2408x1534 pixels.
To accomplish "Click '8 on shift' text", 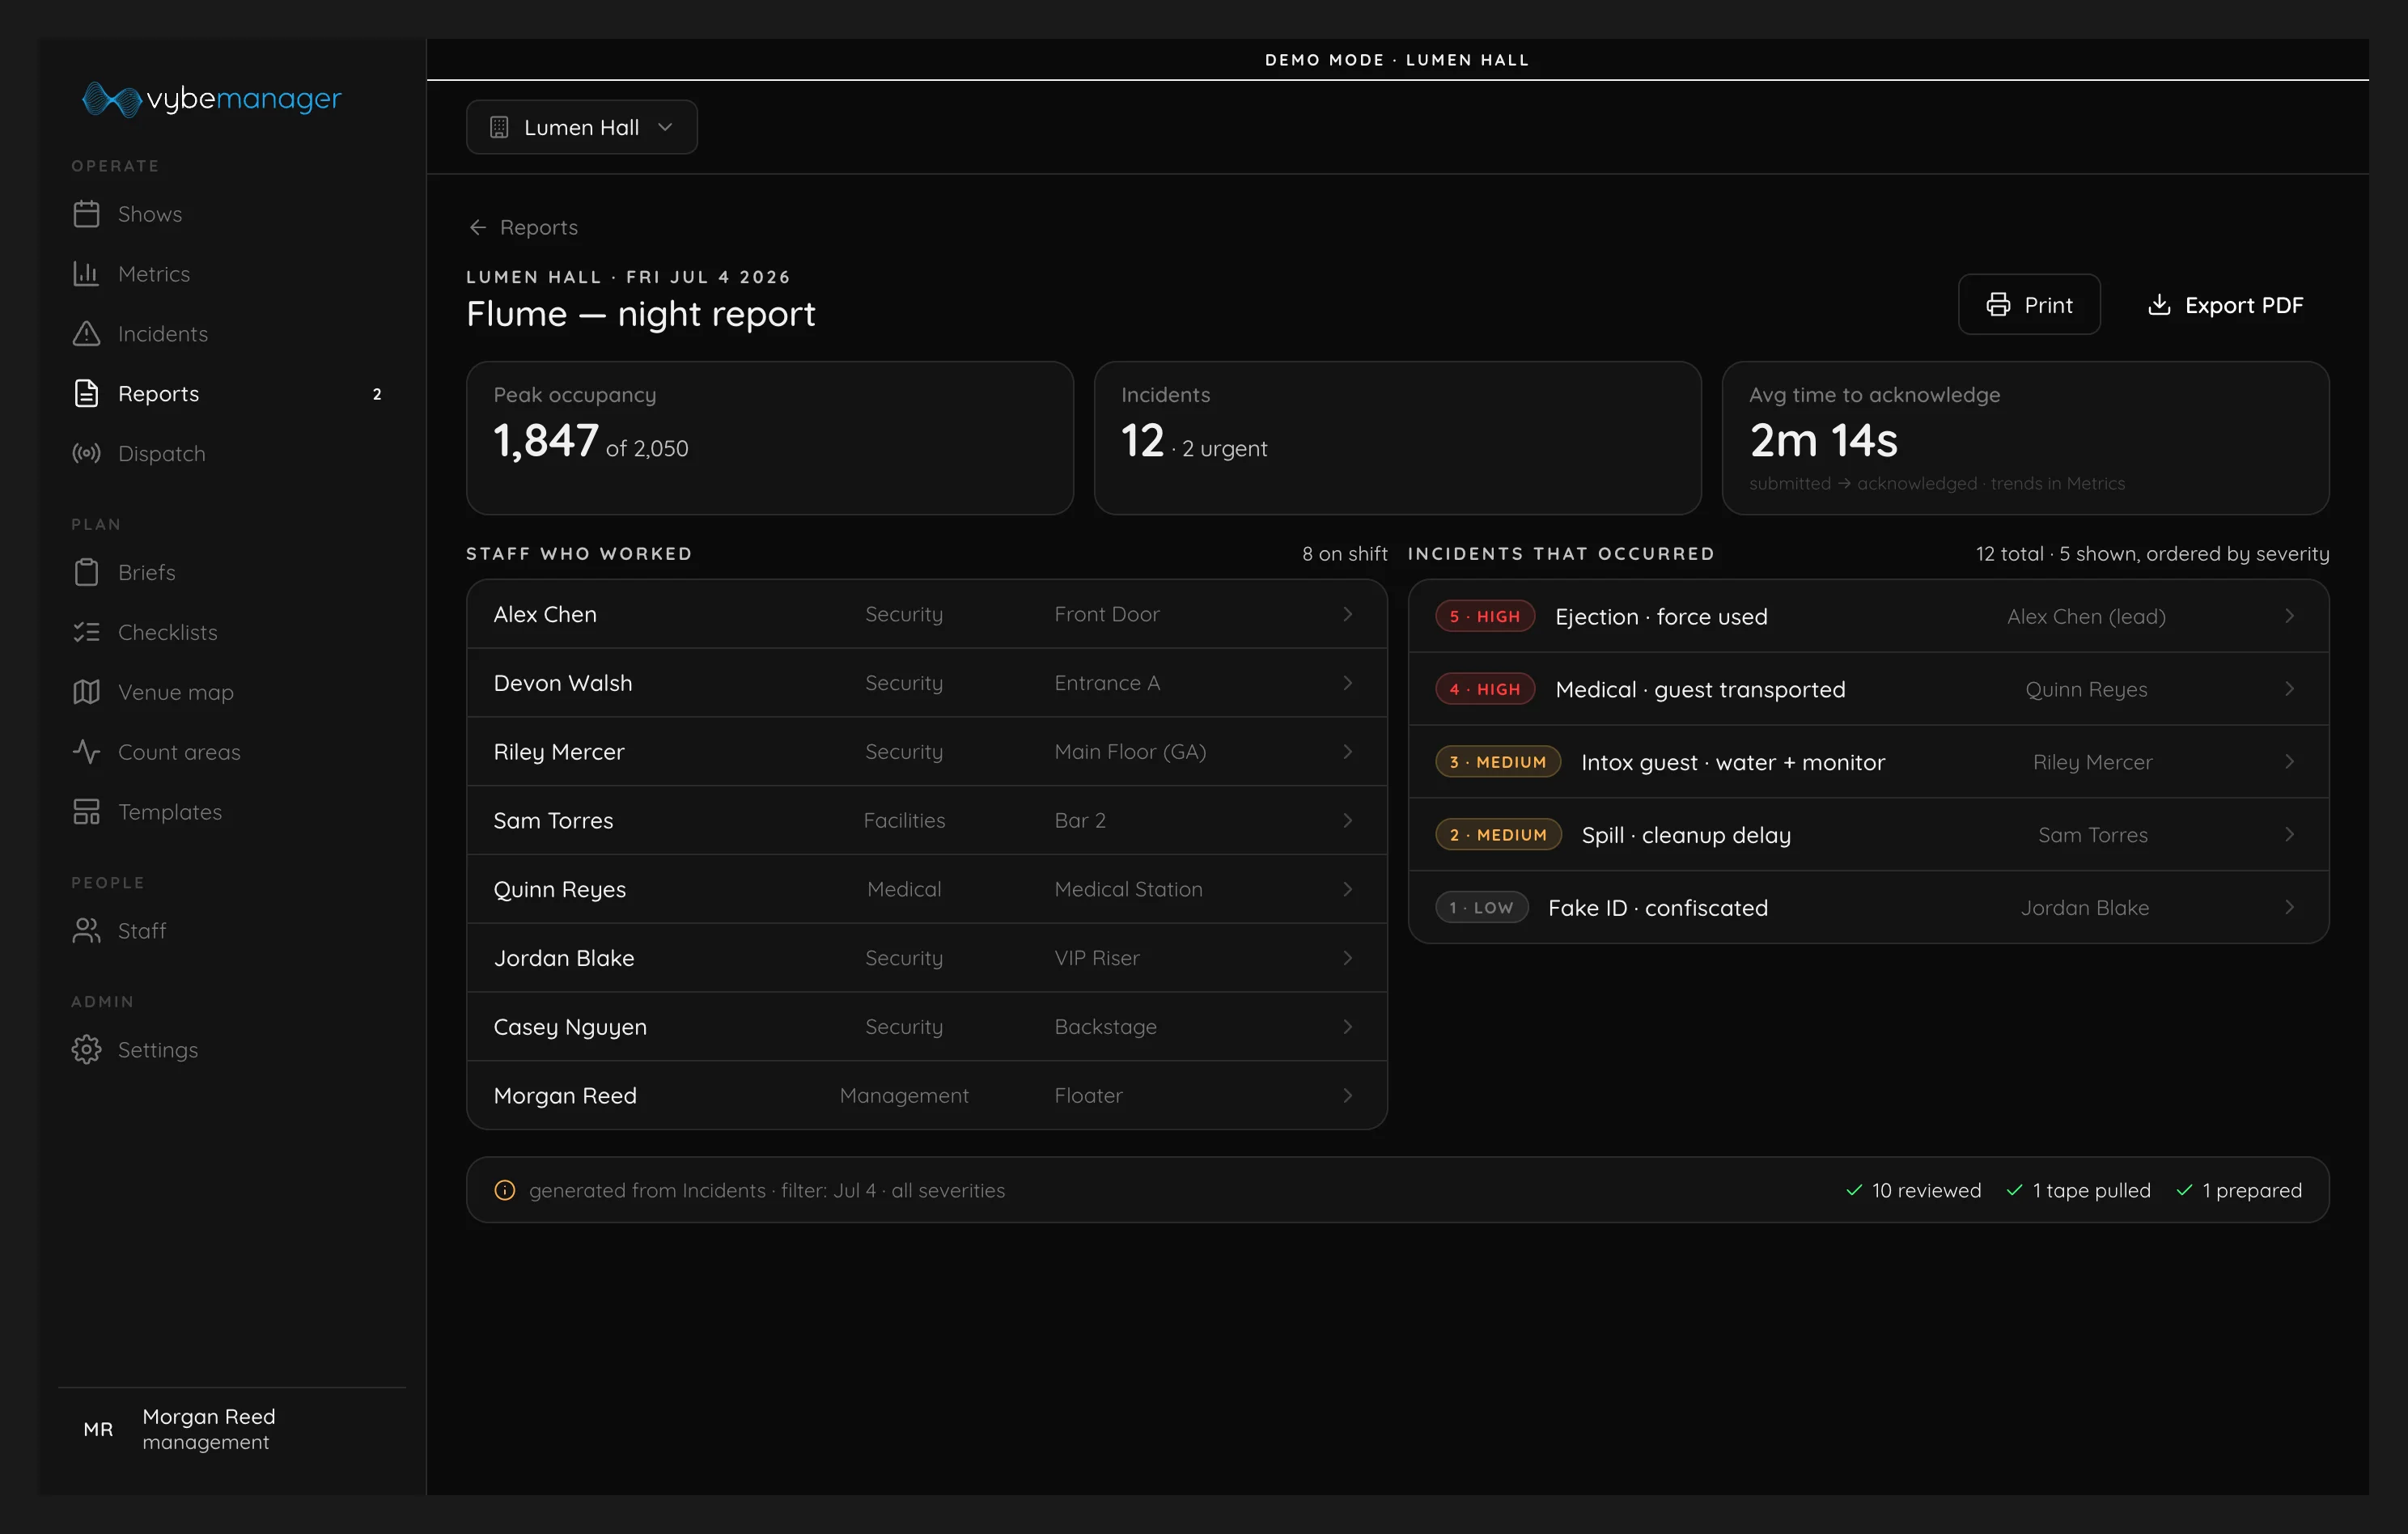I will coord(1344,554).
